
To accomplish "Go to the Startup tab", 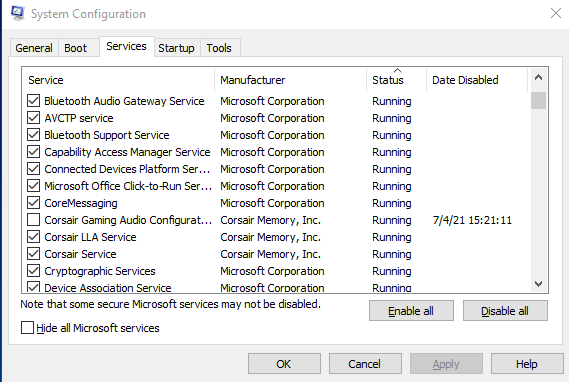I will point(176,48).
